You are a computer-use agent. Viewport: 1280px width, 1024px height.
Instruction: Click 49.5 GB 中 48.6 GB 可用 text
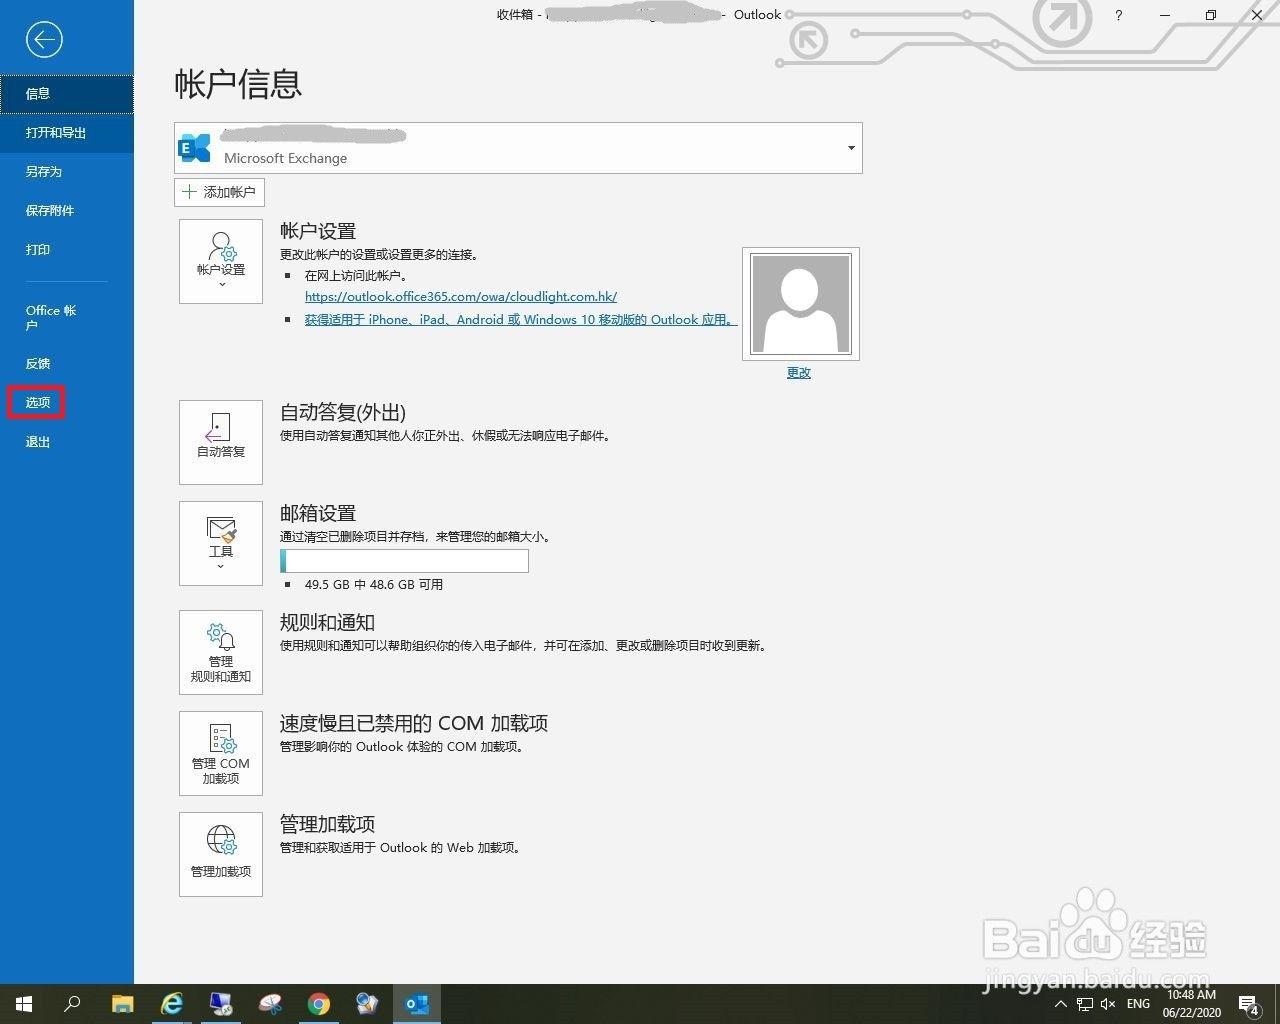(374, 585)
